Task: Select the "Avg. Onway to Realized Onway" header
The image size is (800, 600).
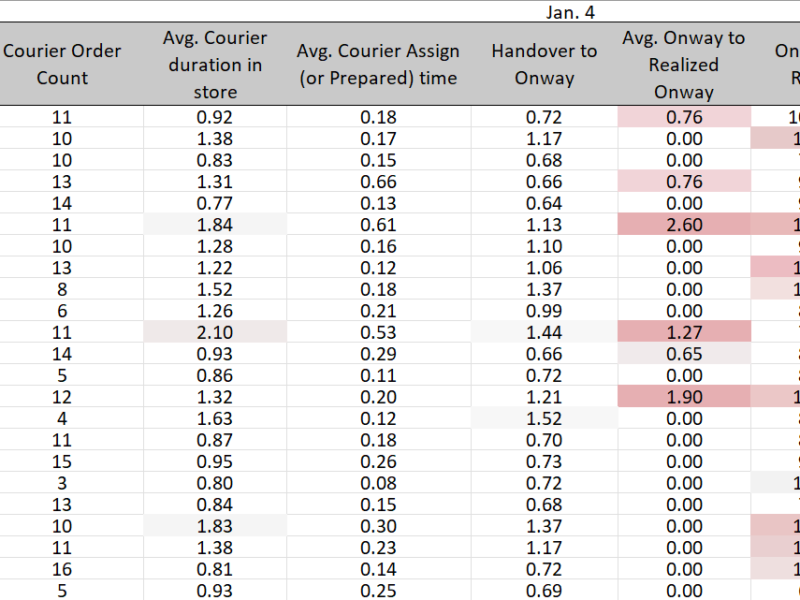Action: pyautogui.click(x=684, y=64)
